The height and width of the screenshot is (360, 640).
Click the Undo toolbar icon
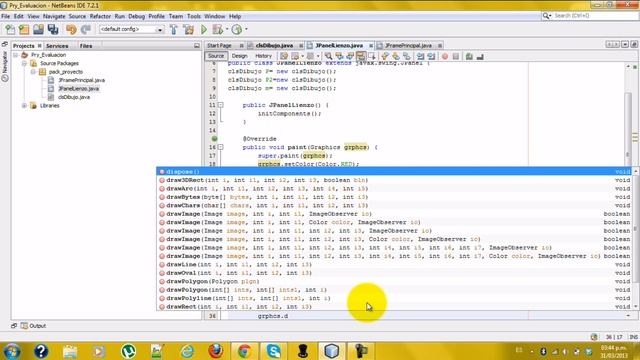(71, 29)
